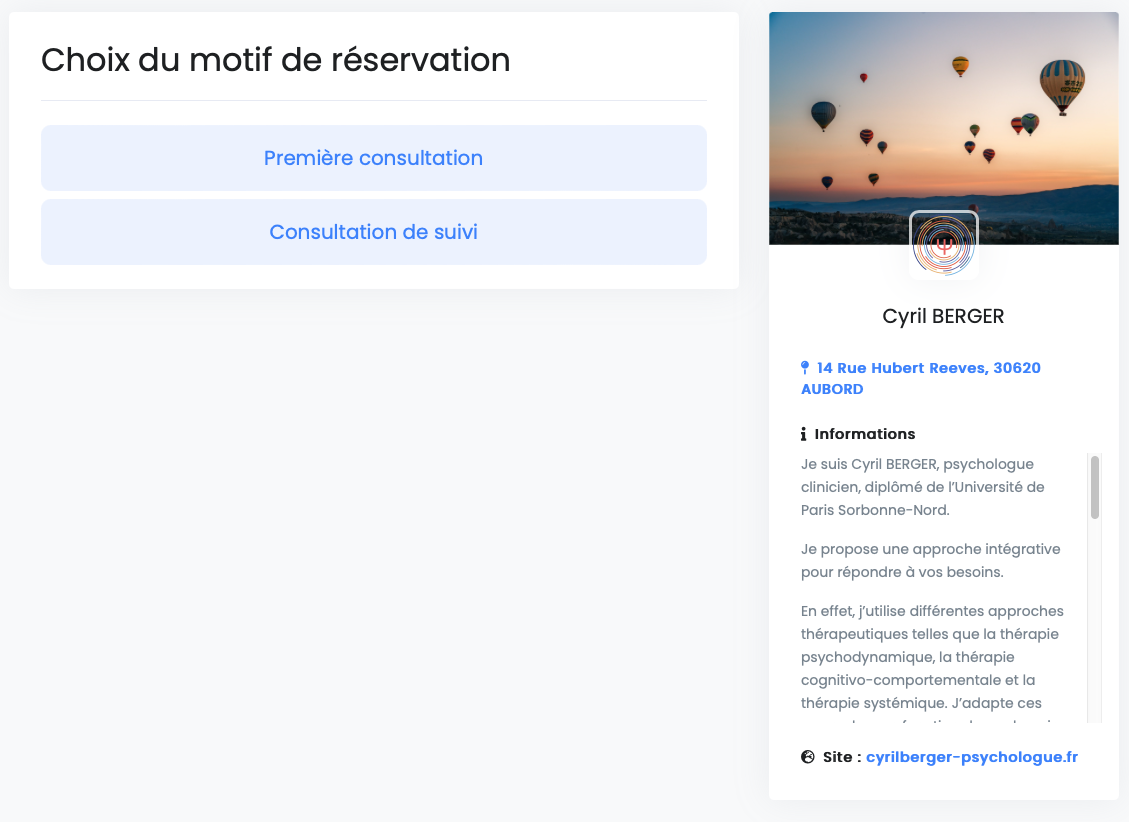Click the dark balloon at banner's left
1129x822 pixels.
(823, 115)
